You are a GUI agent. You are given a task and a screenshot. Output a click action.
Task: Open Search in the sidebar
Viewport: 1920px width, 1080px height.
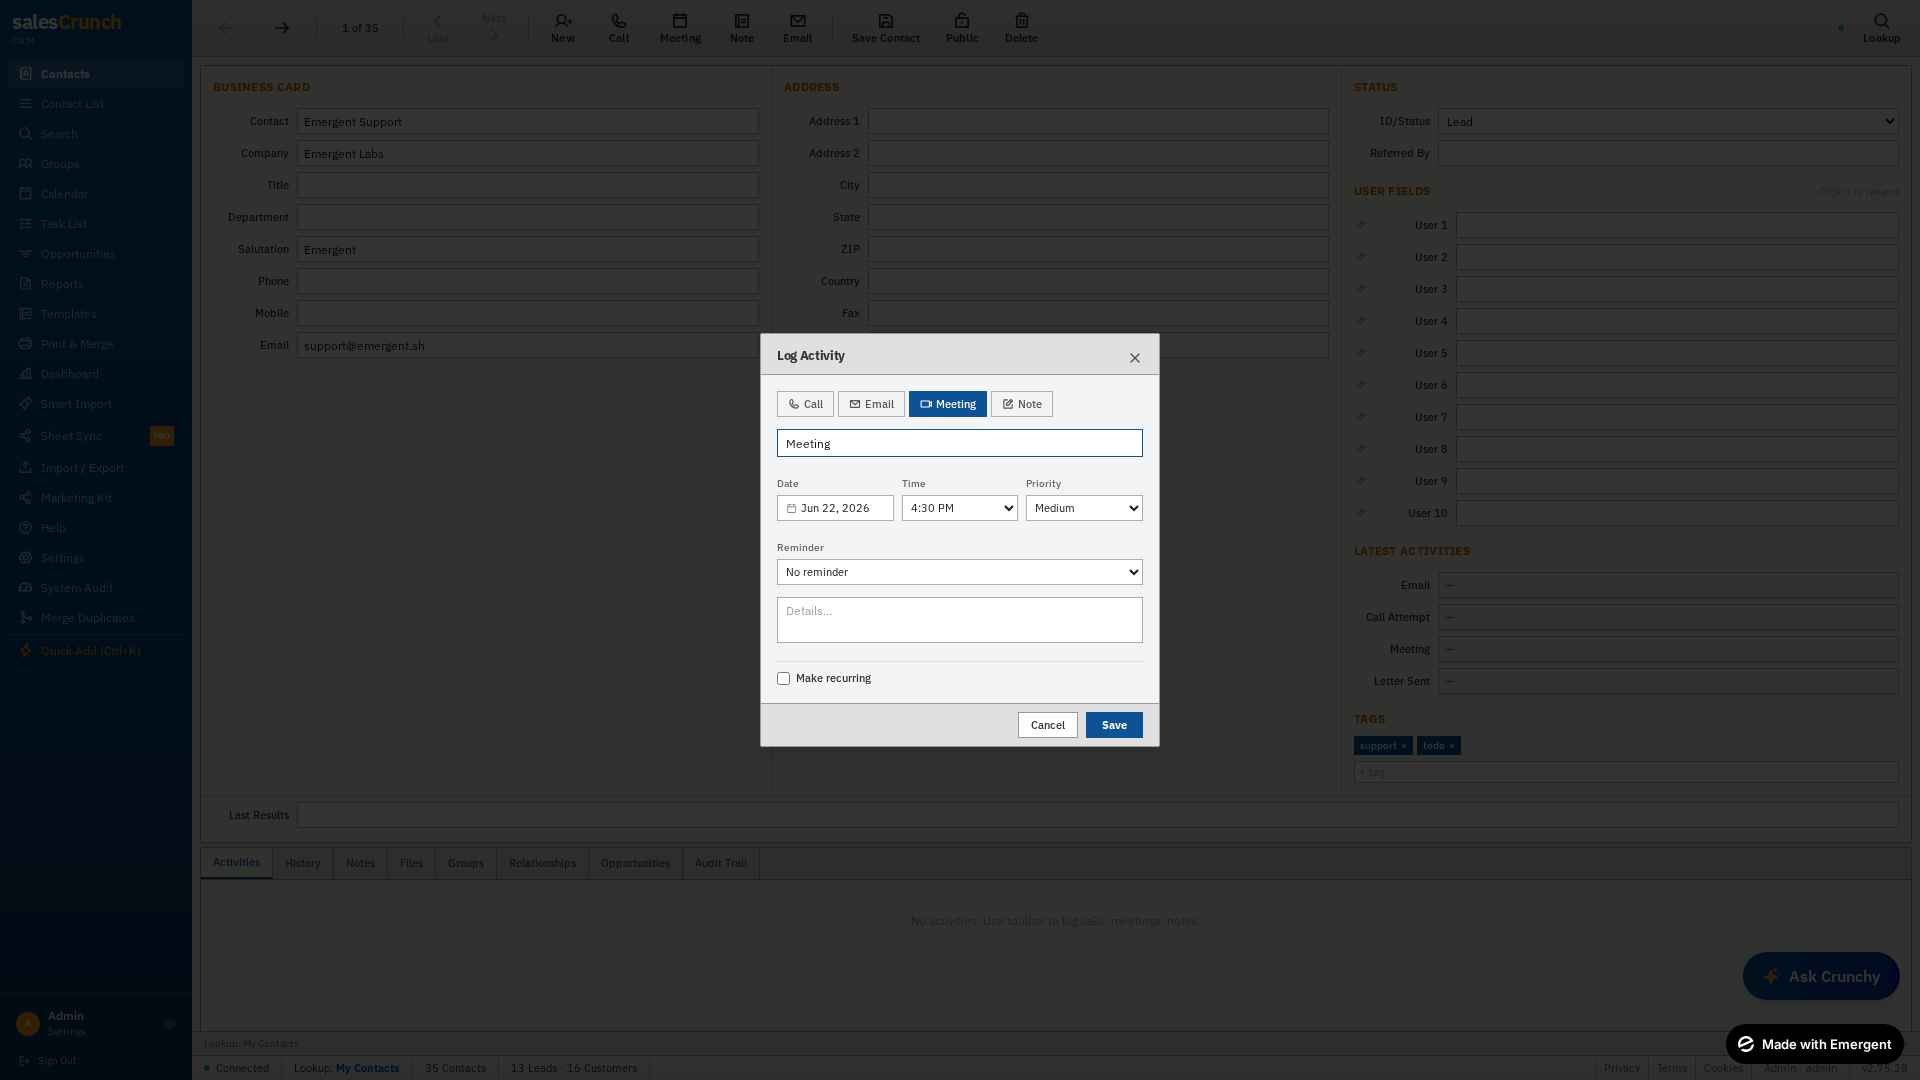click(96, 134)
